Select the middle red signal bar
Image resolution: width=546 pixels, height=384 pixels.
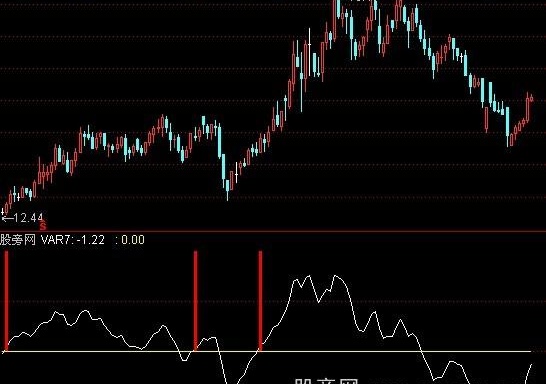[195, 300]
